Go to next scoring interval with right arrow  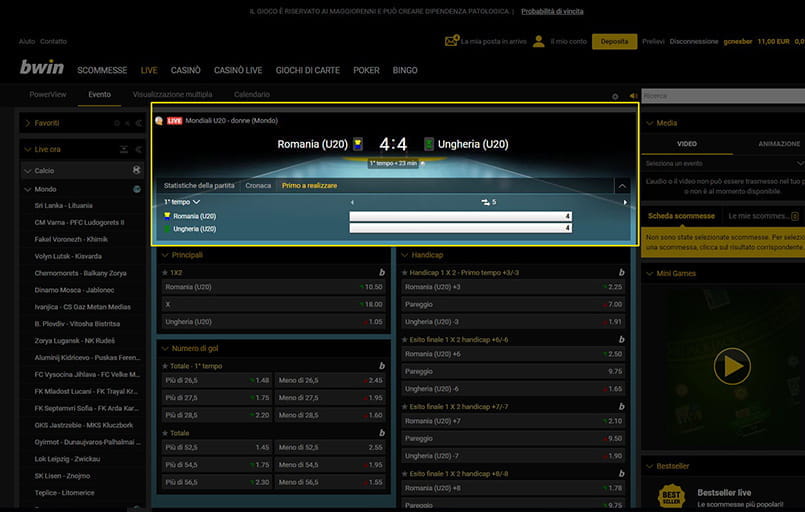[625, 202]
